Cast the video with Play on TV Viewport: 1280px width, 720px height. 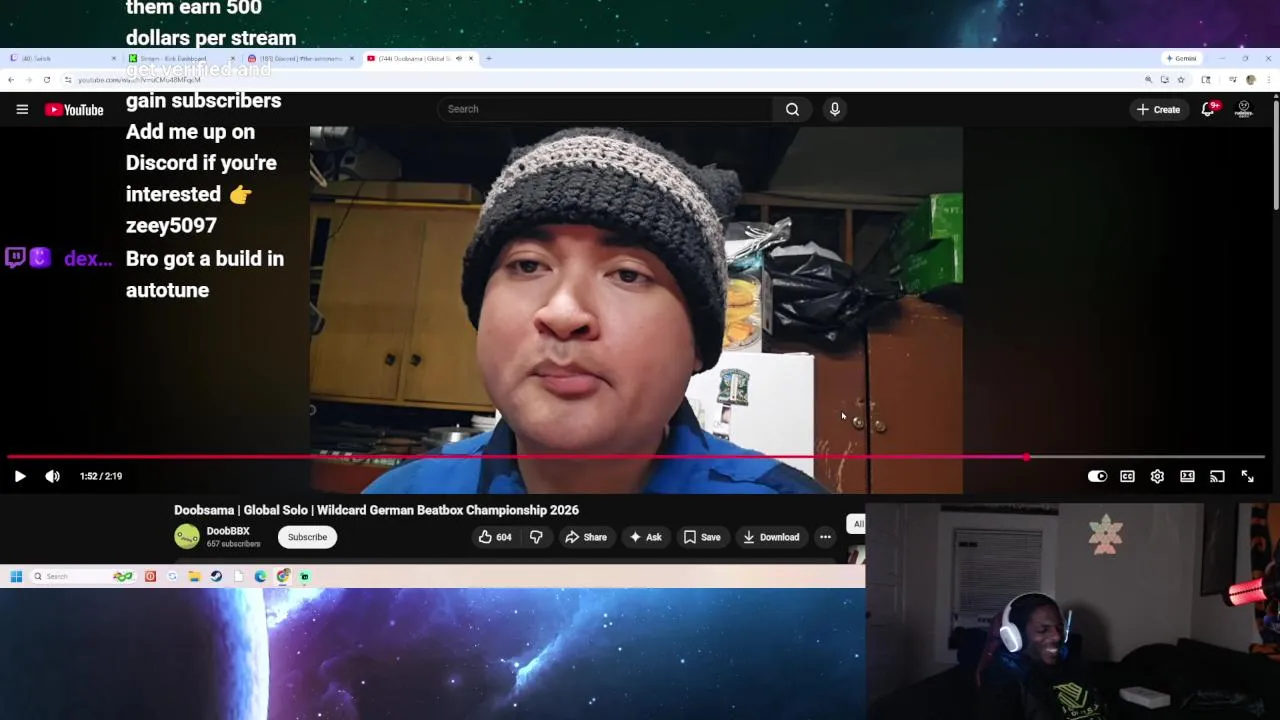point(1217,476)
